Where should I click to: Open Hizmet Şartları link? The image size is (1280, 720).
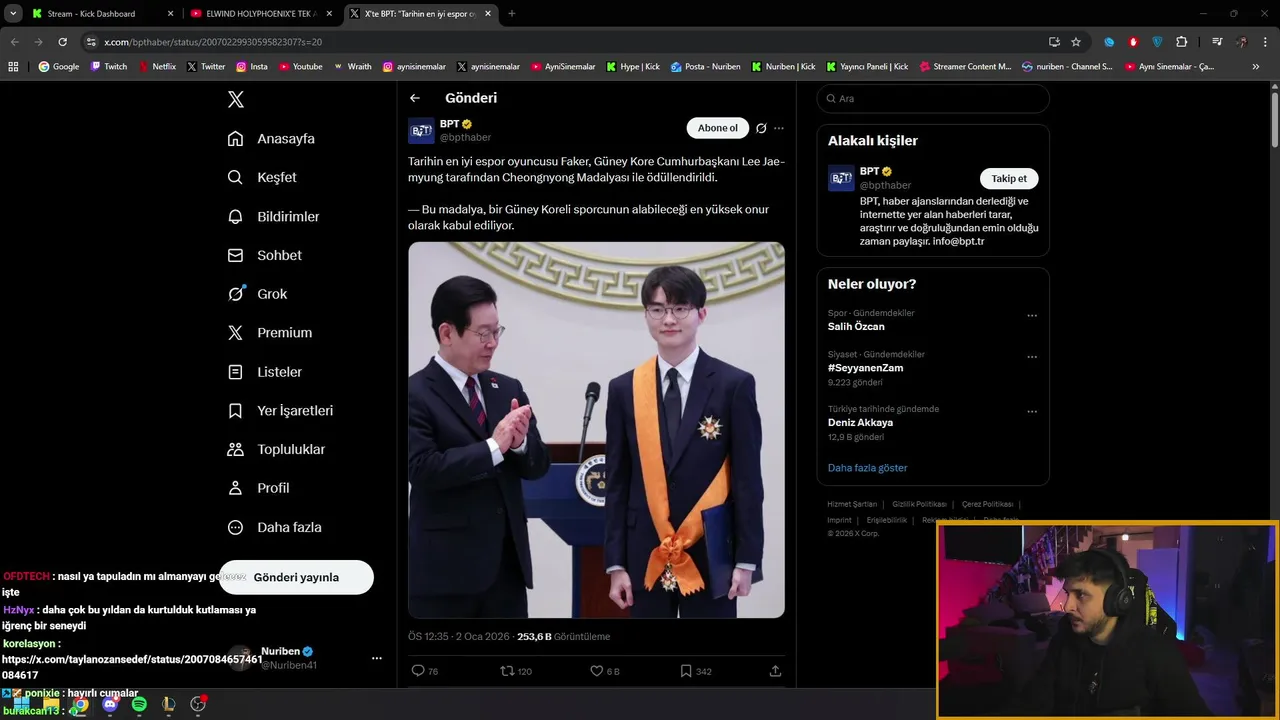coord(852,504)
